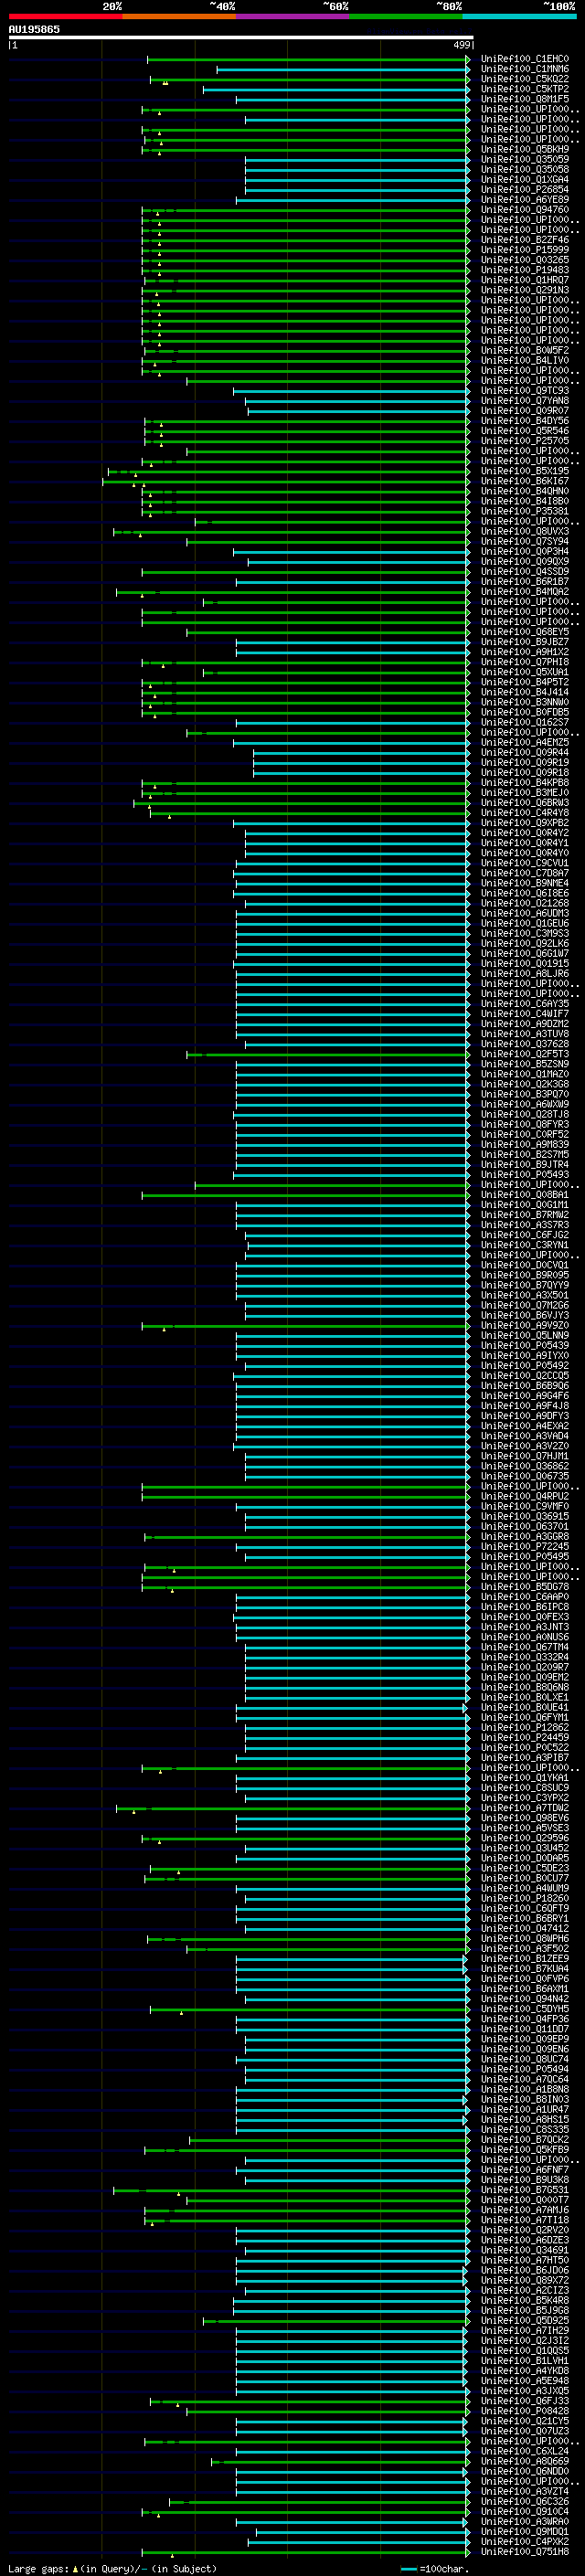
Task: Select hit label UniRef100_Q7SY94
Action: tap(524, 541)
